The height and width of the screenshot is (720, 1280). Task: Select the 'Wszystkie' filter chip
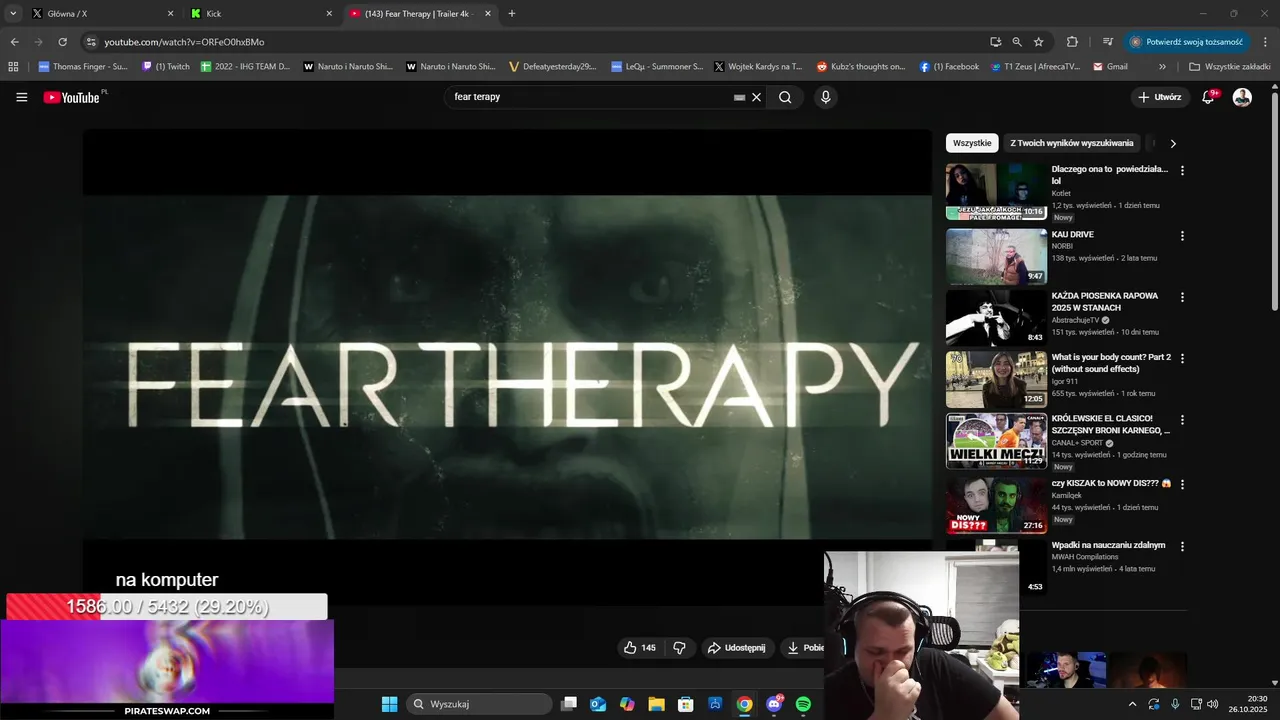[972, 143]
